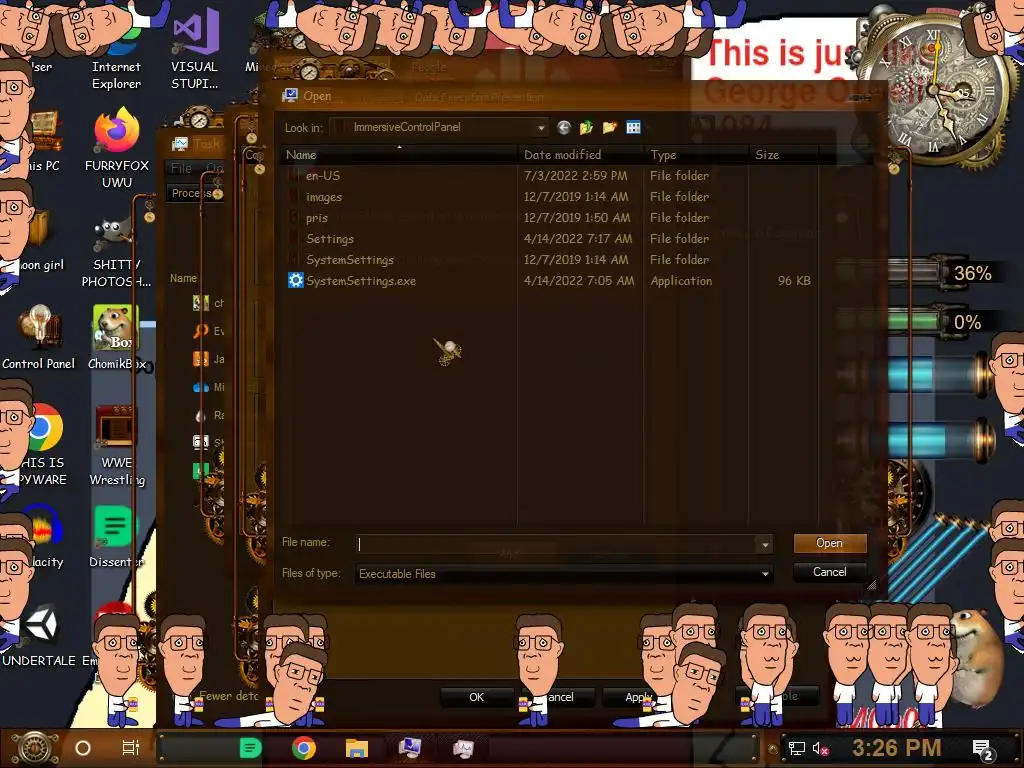This screenshot has width=1024, height=768.
Task: Select the Unity UNDERTALE desktop icon
Action: 39,637
